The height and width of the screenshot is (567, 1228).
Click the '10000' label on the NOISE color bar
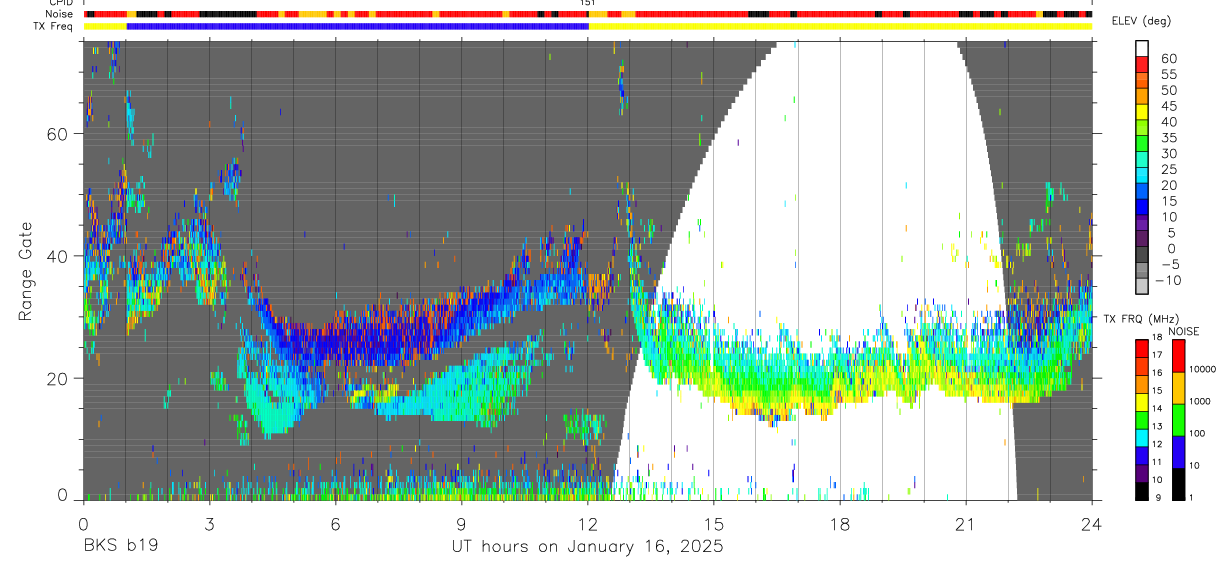(x=1203, y=369)
